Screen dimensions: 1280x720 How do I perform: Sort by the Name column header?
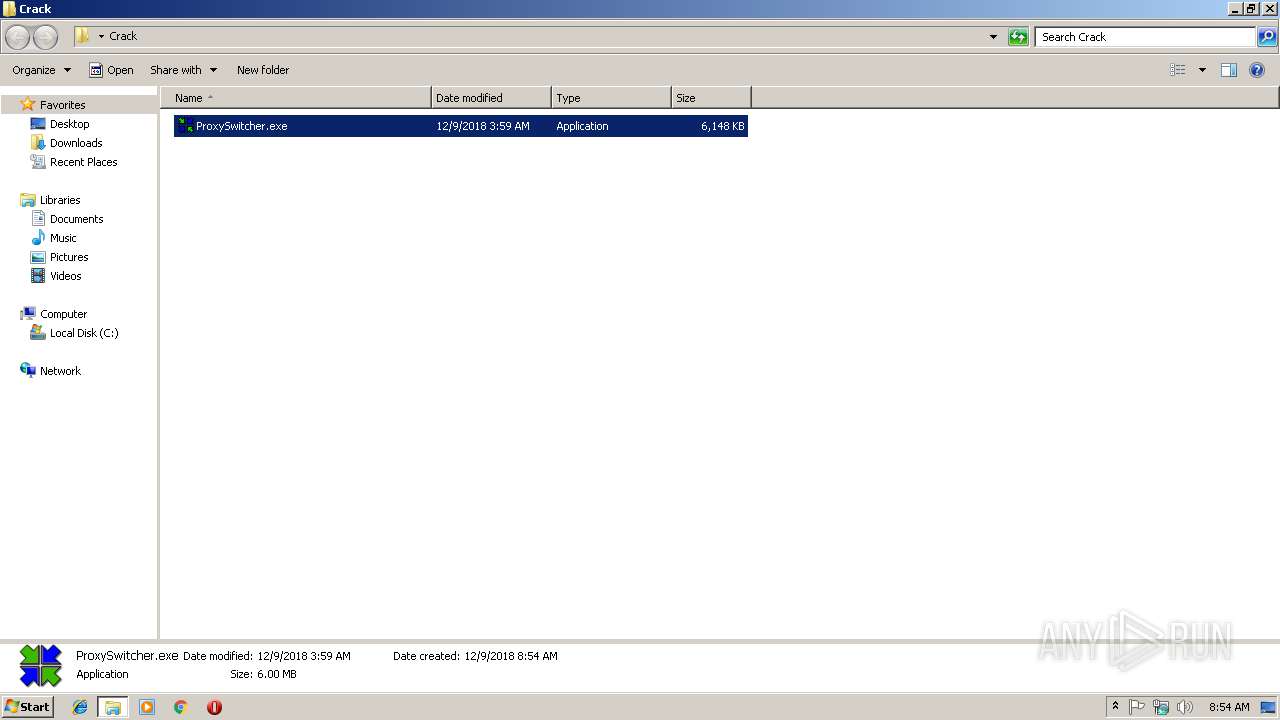click(x=295, y=98)
